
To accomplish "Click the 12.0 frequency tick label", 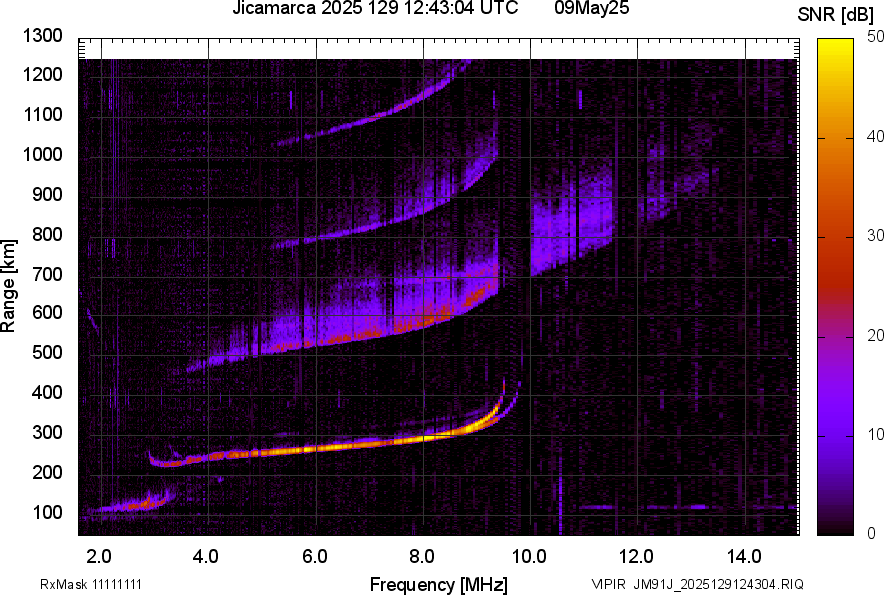I will 636,557.
